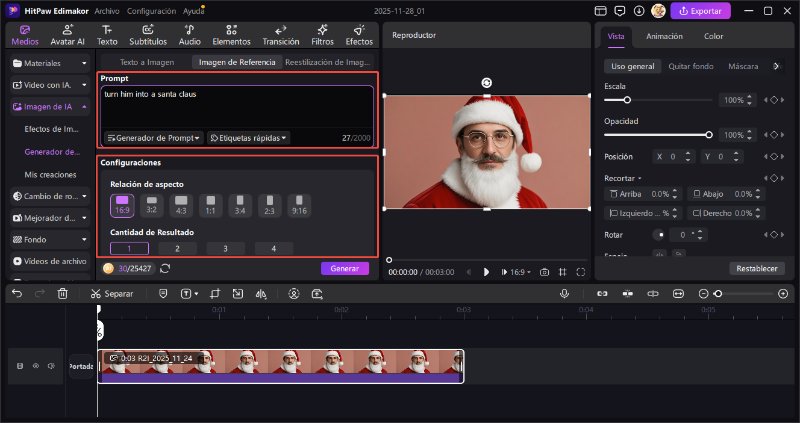This screenshot has height=423, width=800.
Task: Open the Configuración menu
Action: click(152, 11)
